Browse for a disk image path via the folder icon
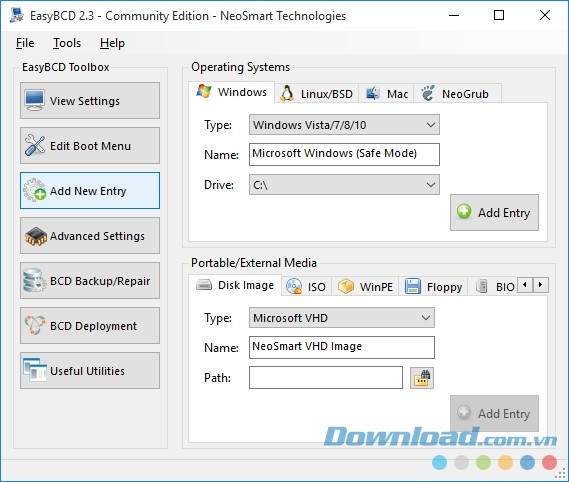This screenshot has width=569, height=482. [x=422, y=378]
